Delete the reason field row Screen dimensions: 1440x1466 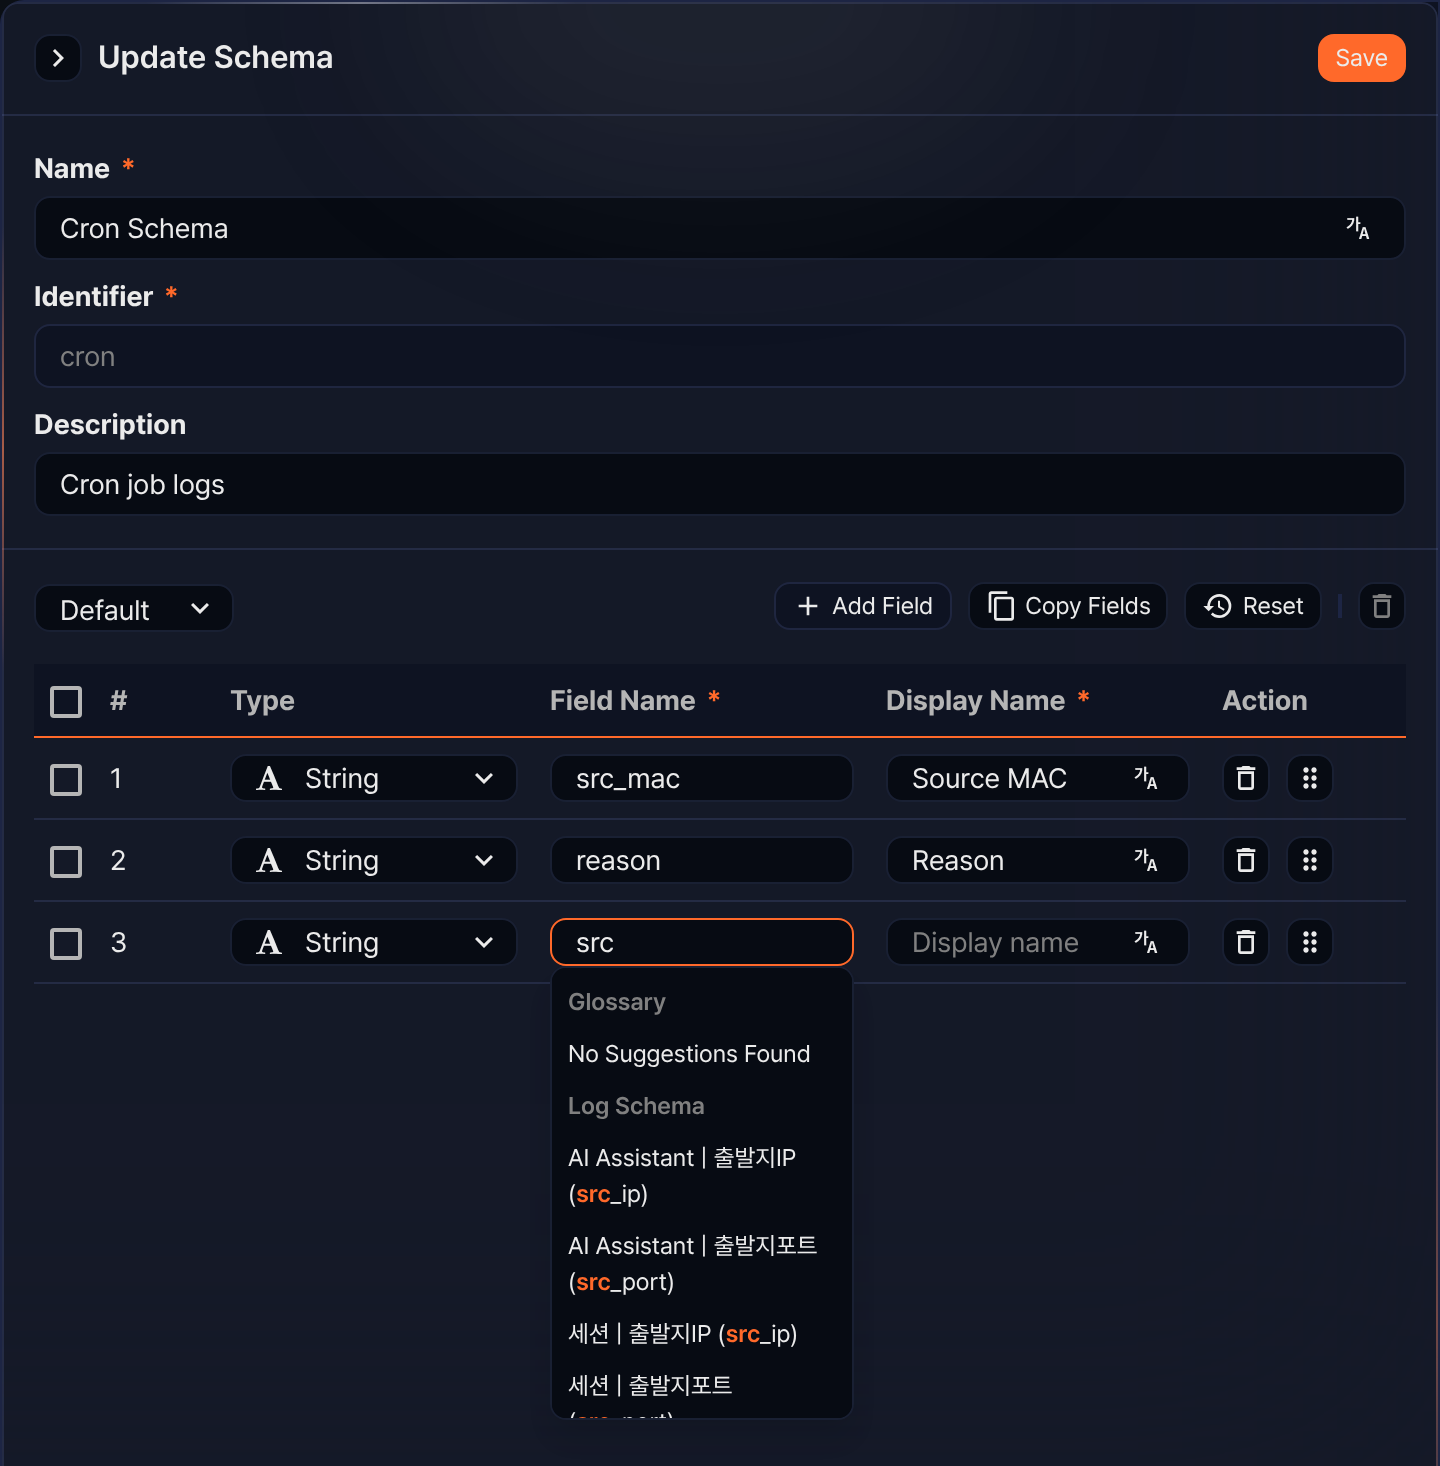pyautogui.click(x=1246, y=860)
